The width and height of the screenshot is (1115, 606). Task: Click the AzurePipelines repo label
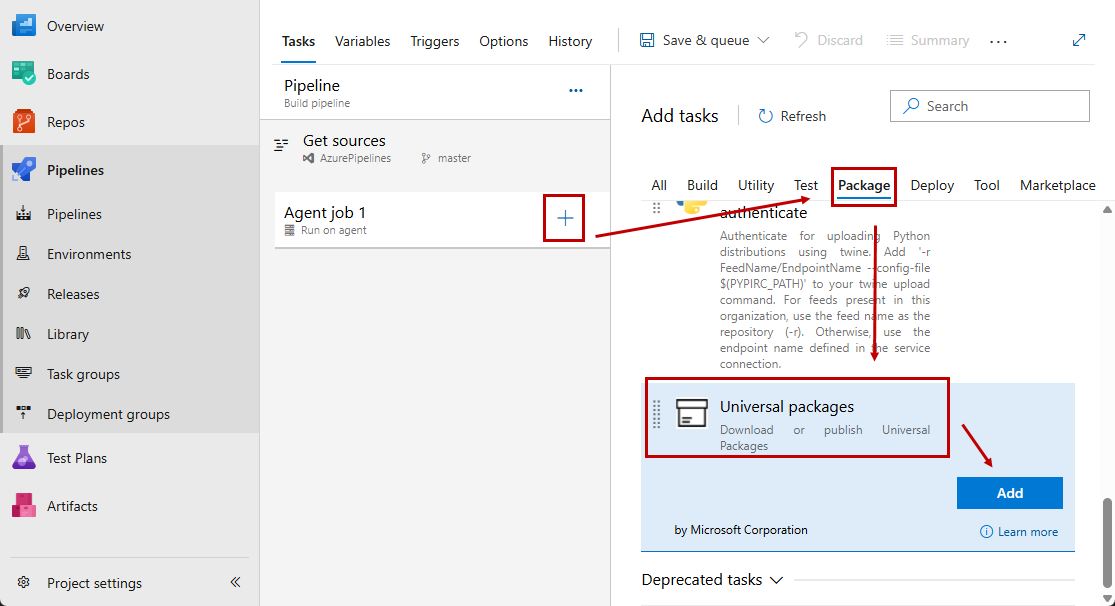point(355,158)
